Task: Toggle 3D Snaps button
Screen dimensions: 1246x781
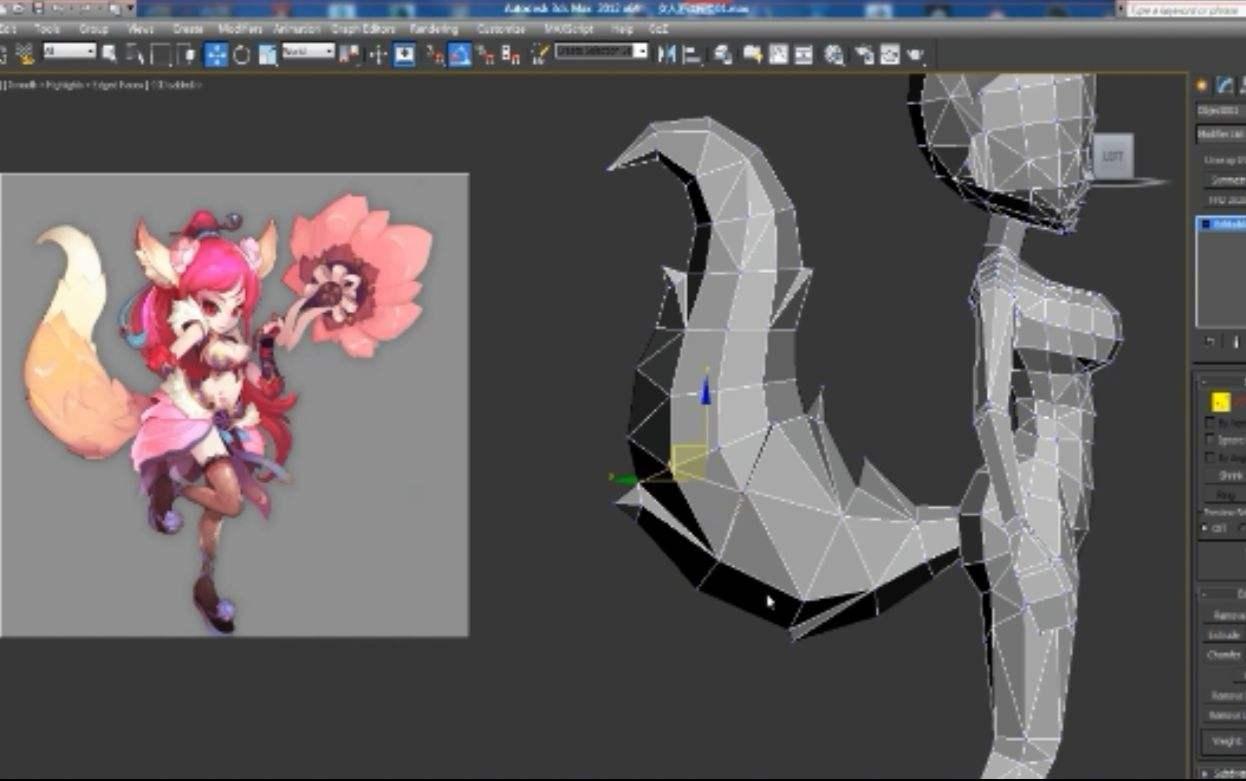Action: [435, 54]
